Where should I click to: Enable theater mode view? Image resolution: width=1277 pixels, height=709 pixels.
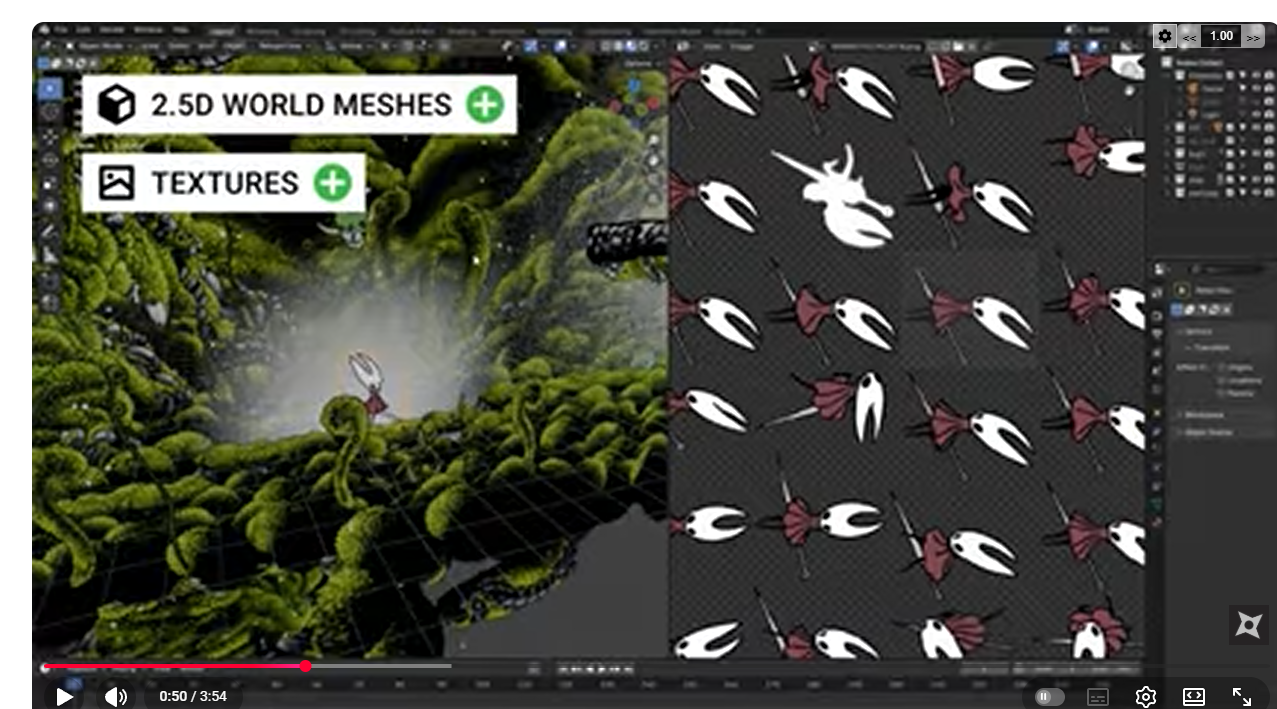coord(1194,696)
